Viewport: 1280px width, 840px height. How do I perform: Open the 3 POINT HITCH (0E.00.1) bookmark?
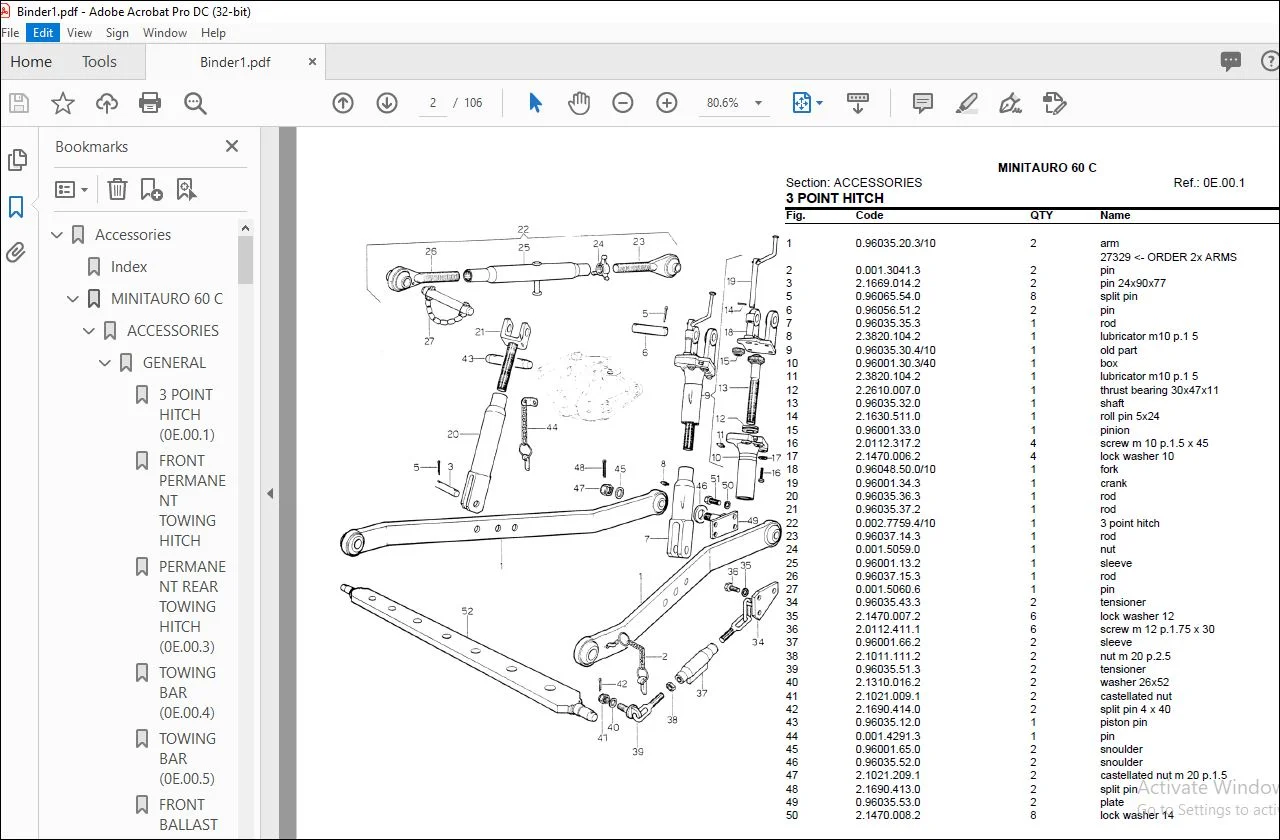click(187, 415)
